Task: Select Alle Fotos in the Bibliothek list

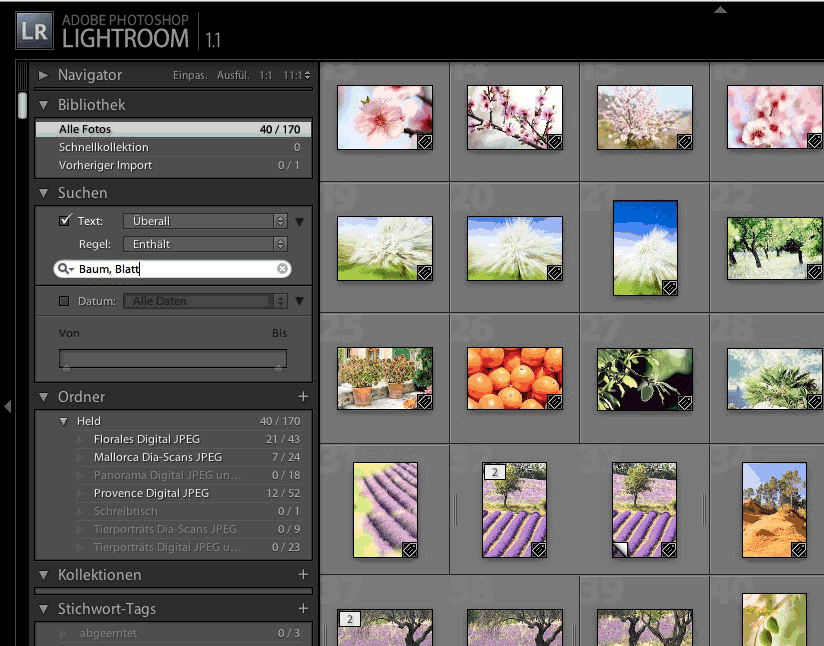Action: tap(173, 129)
